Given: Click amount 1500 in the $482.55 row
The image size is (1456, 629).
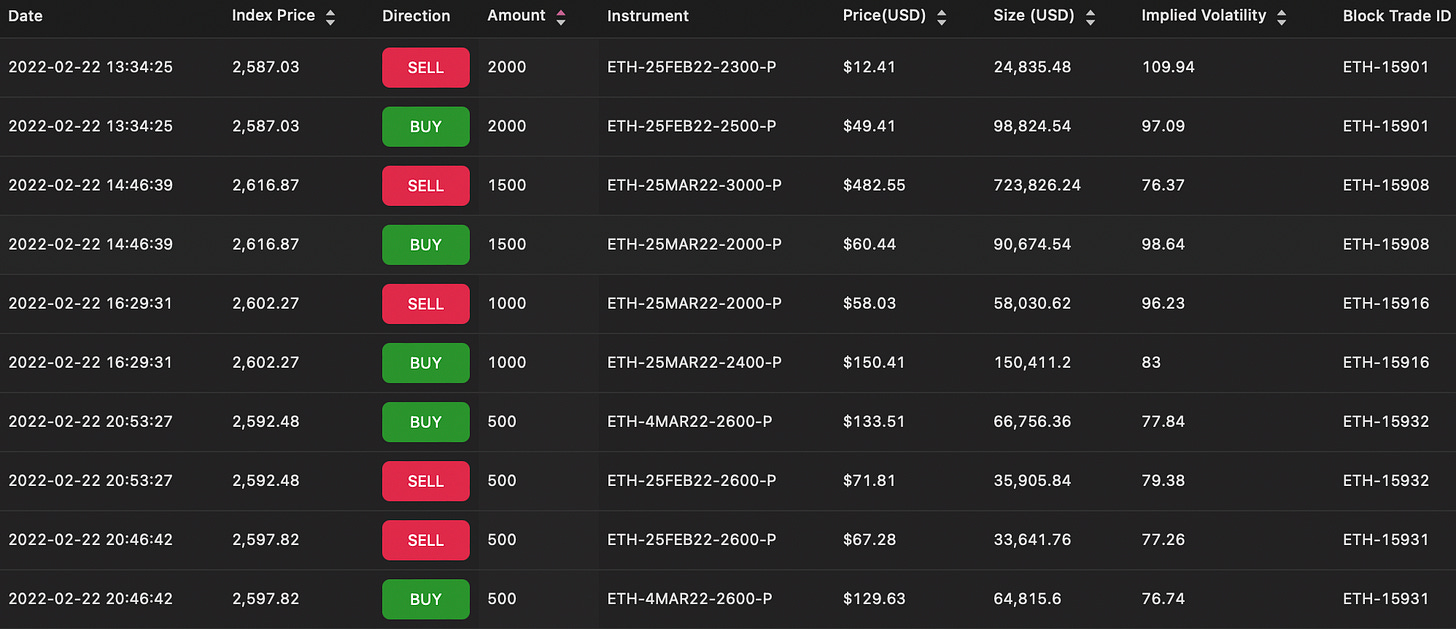Looking at the screenshot, I should coord(506,185).
